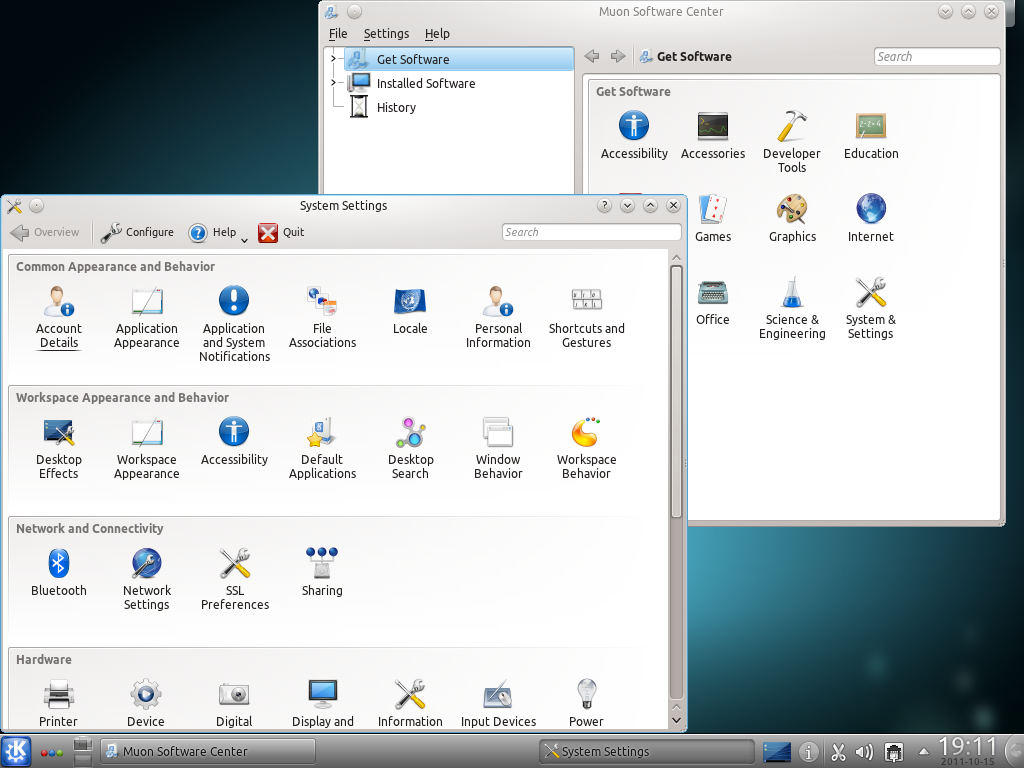Browse Games category in Muon
Image resolution: width=1024 pixels, height=768 pixels.
tap(712, 218)
